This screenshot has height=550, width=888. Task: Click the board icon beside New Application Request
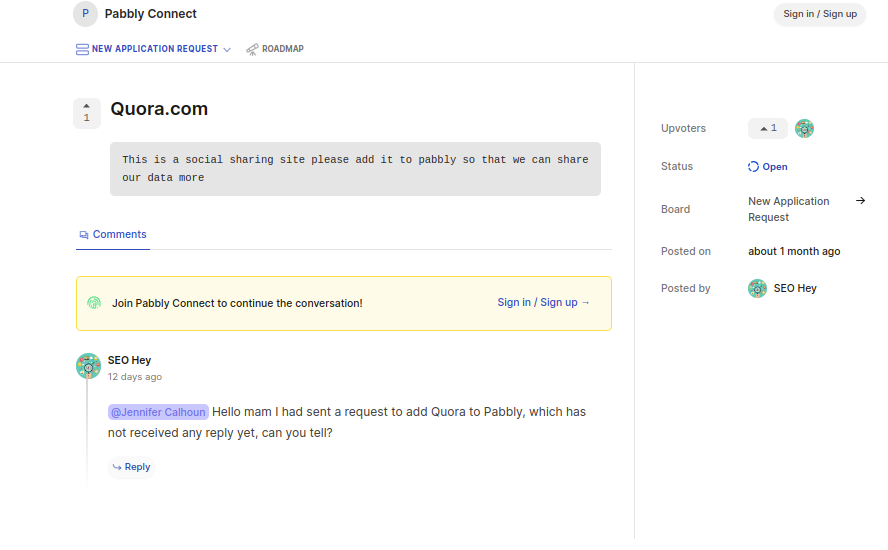[x=82, y=49]
